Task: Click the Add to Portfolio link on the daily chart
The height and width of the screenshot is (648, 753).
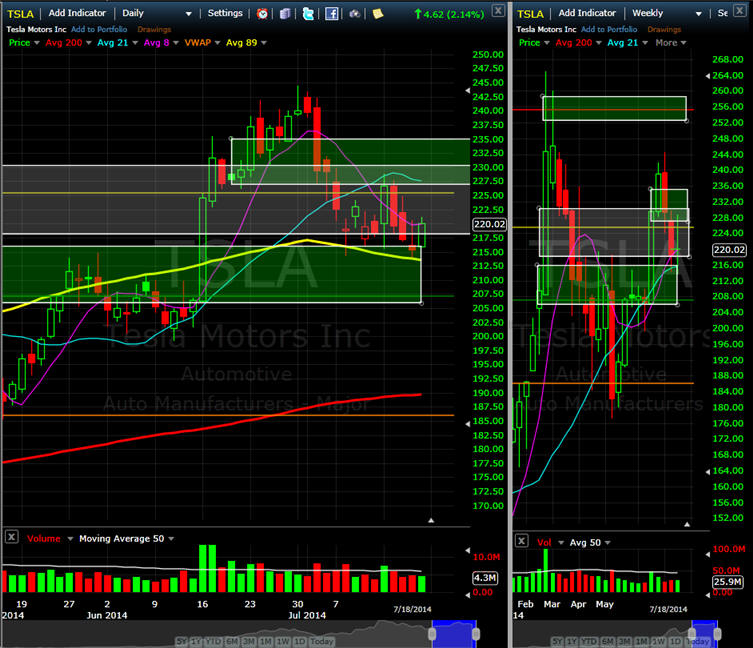Action: point(99,29)
